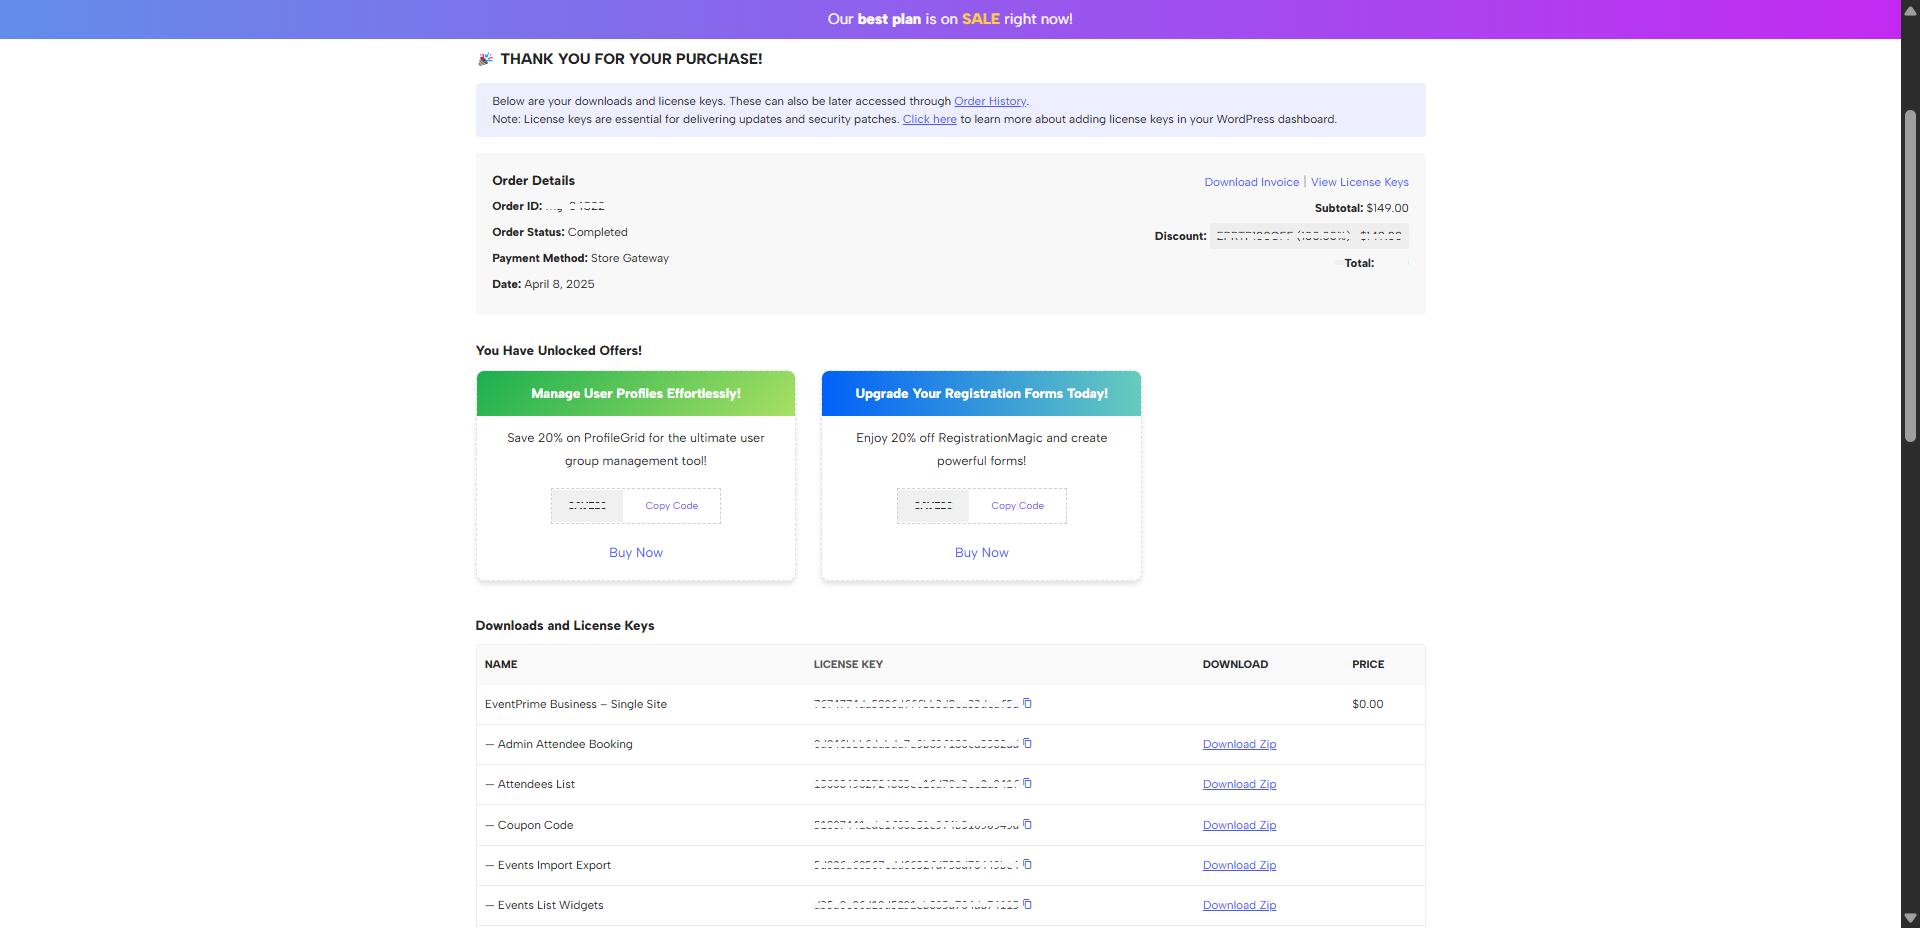Image resolution: width=1920 pixels, height=928 pixels.
Task: Copy the Coupon Code license key
Action: point(1027,825)
